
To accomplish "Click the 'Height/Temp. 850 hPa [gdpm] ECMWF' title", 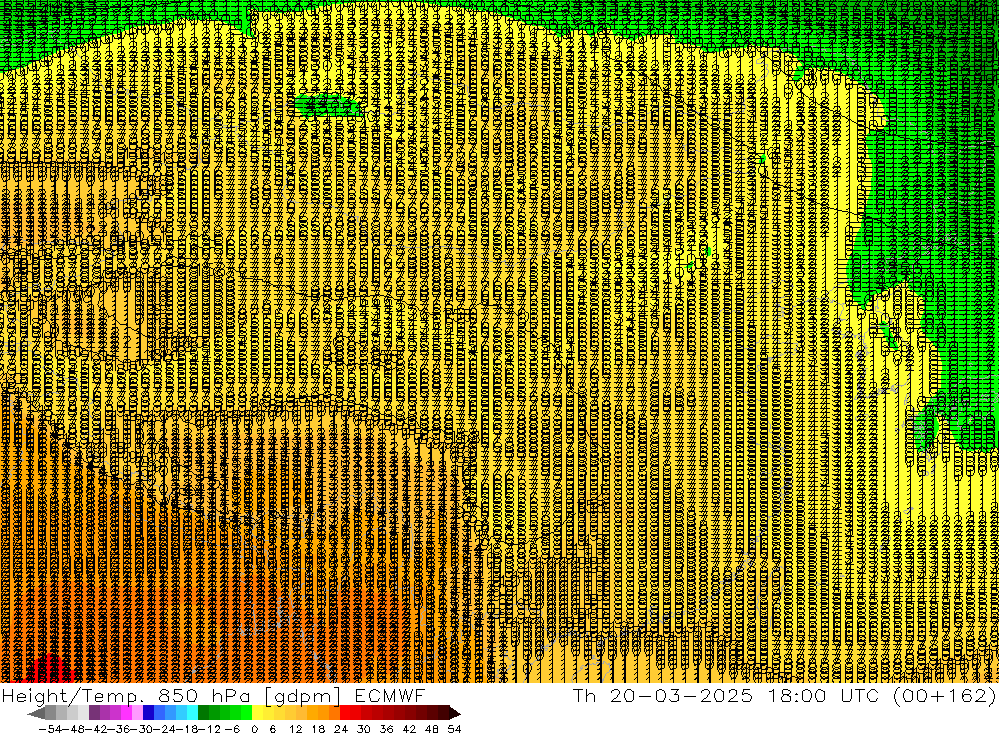I will tap(213, 695).
